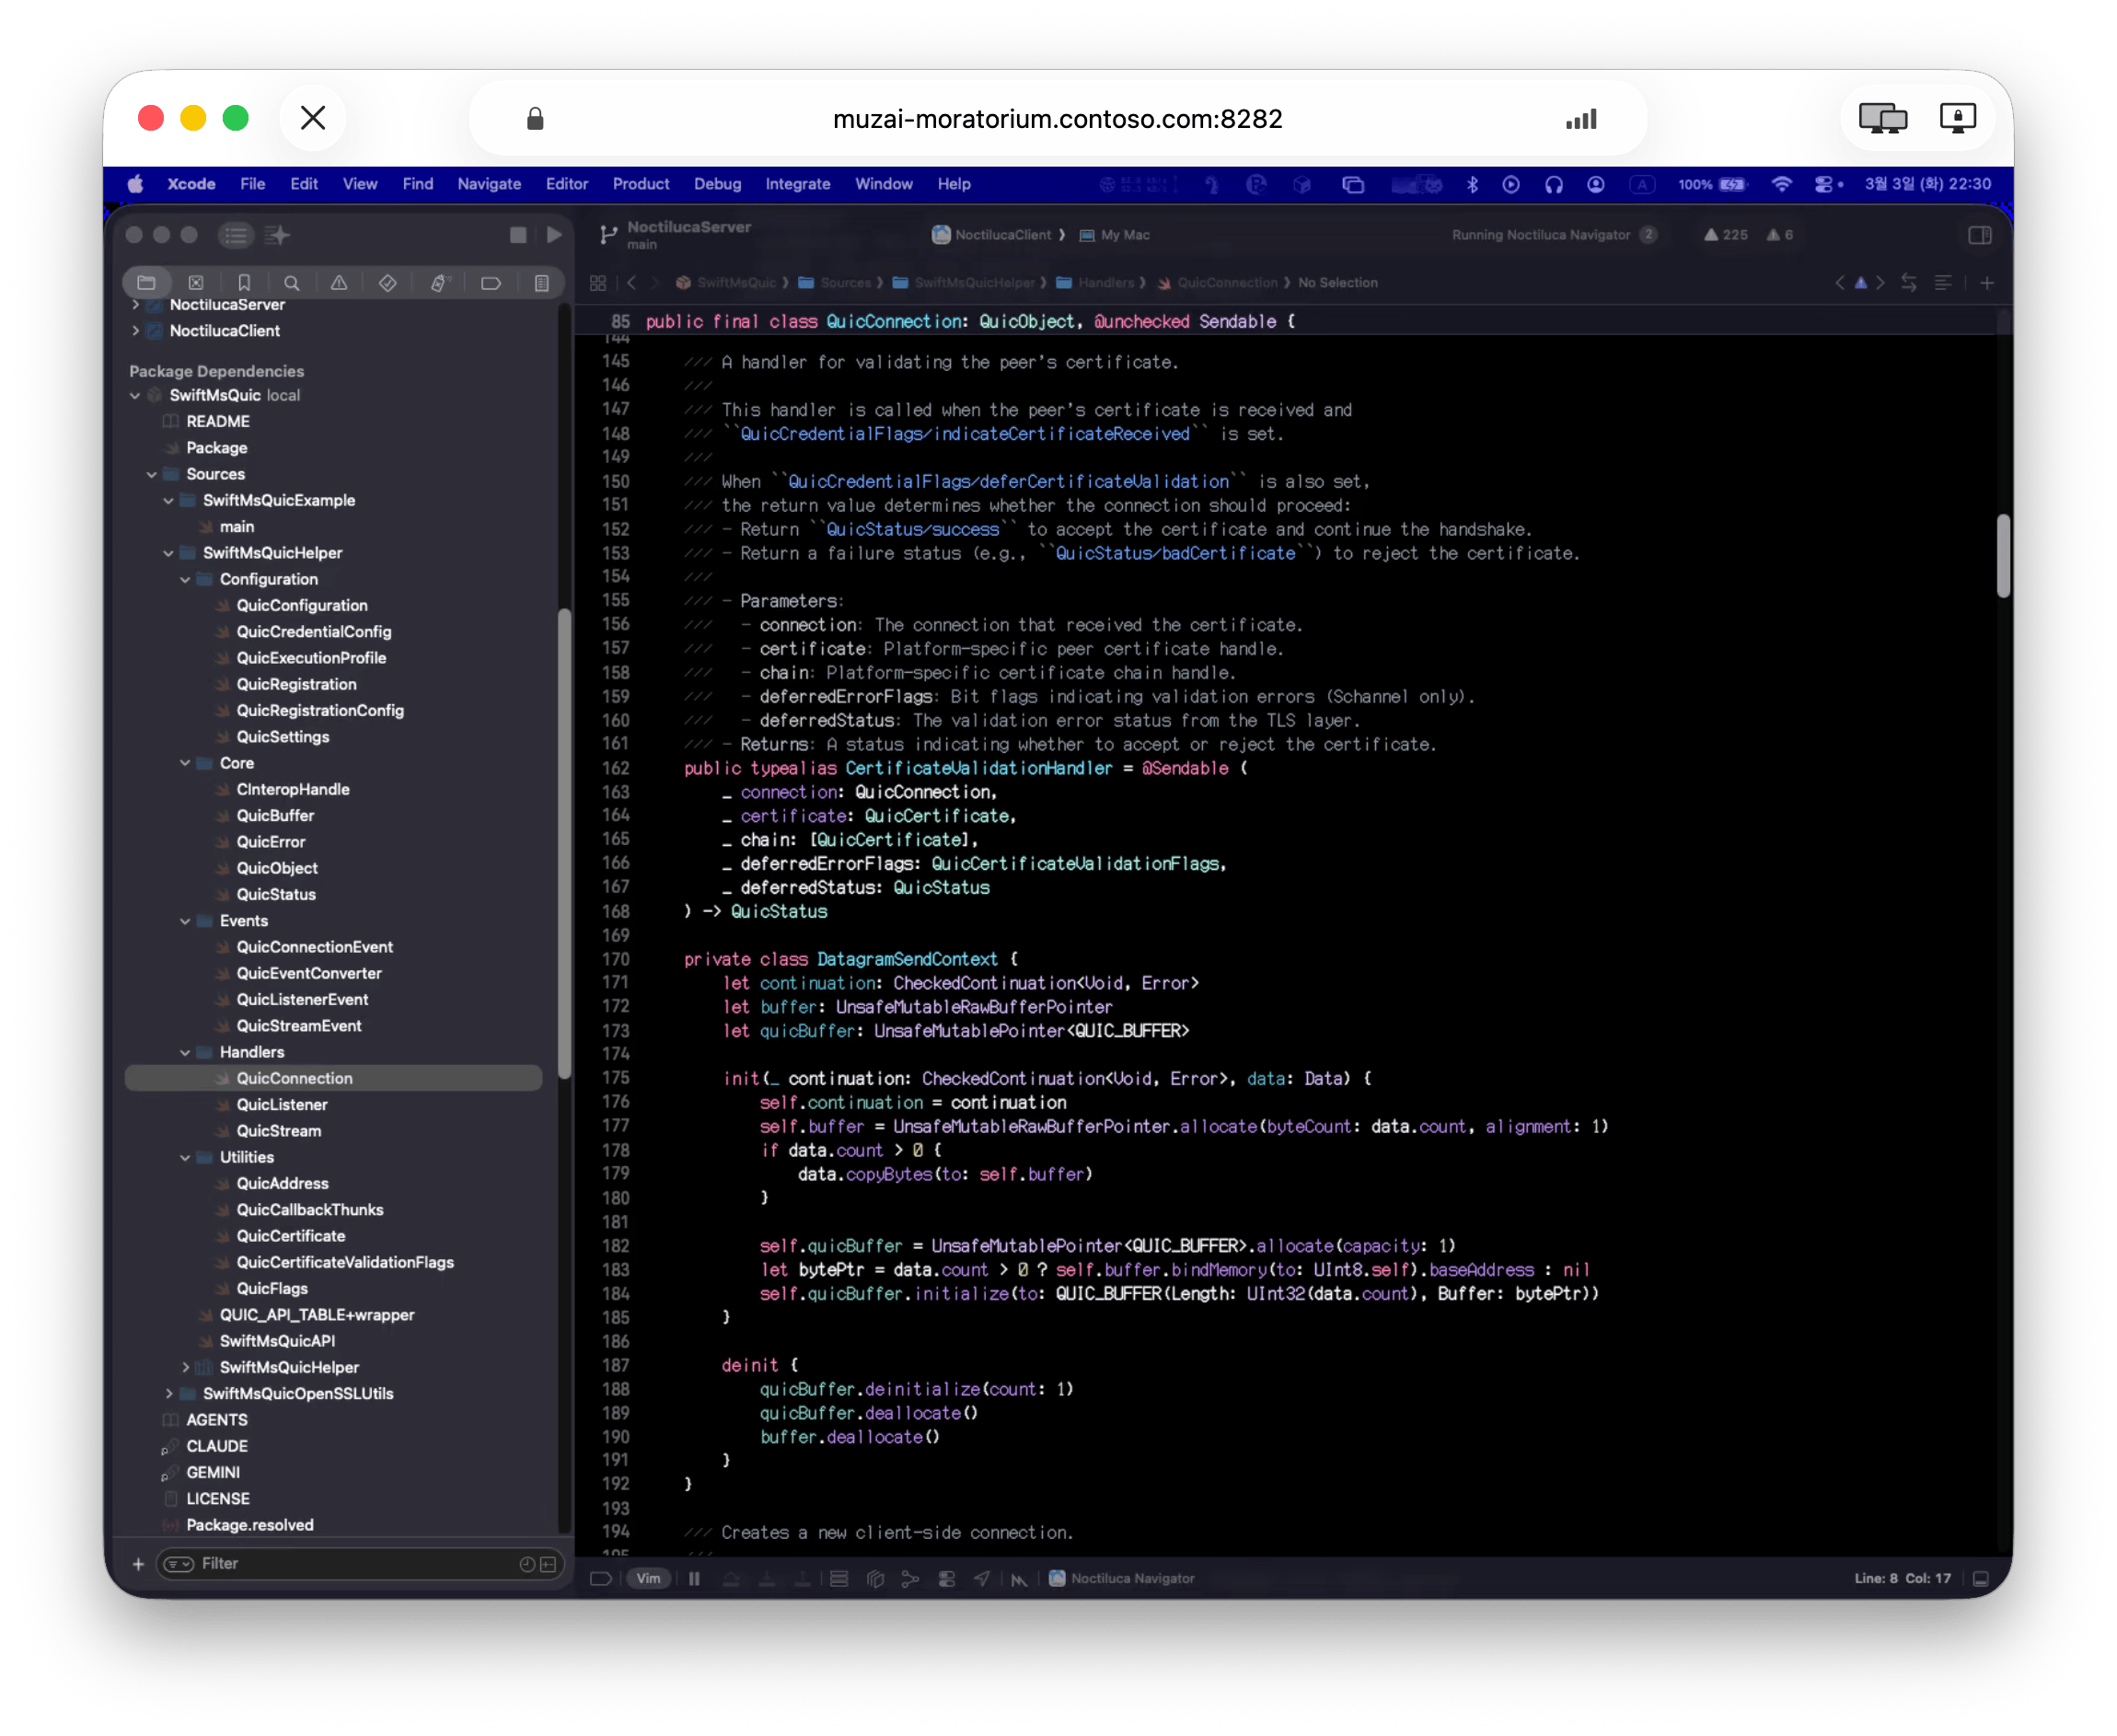Screen dimensions: 2117x1736
Task: Click the debug Memory Graph icon
Action: tap(910, 1578)
